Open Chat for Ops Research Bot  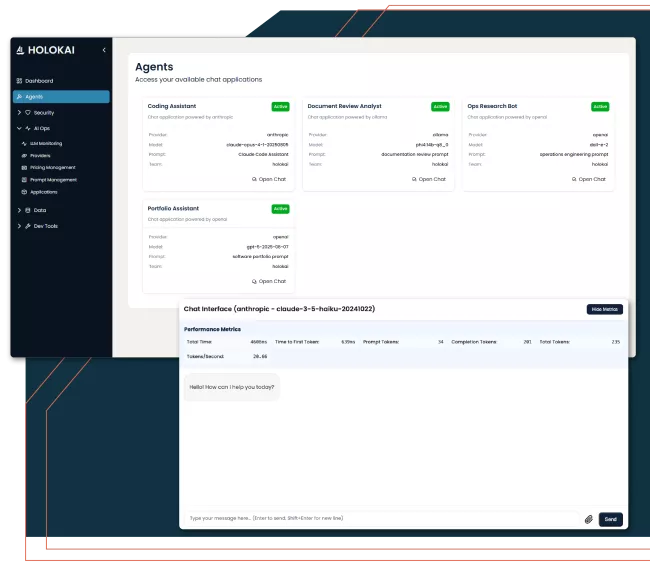(588, 179)
